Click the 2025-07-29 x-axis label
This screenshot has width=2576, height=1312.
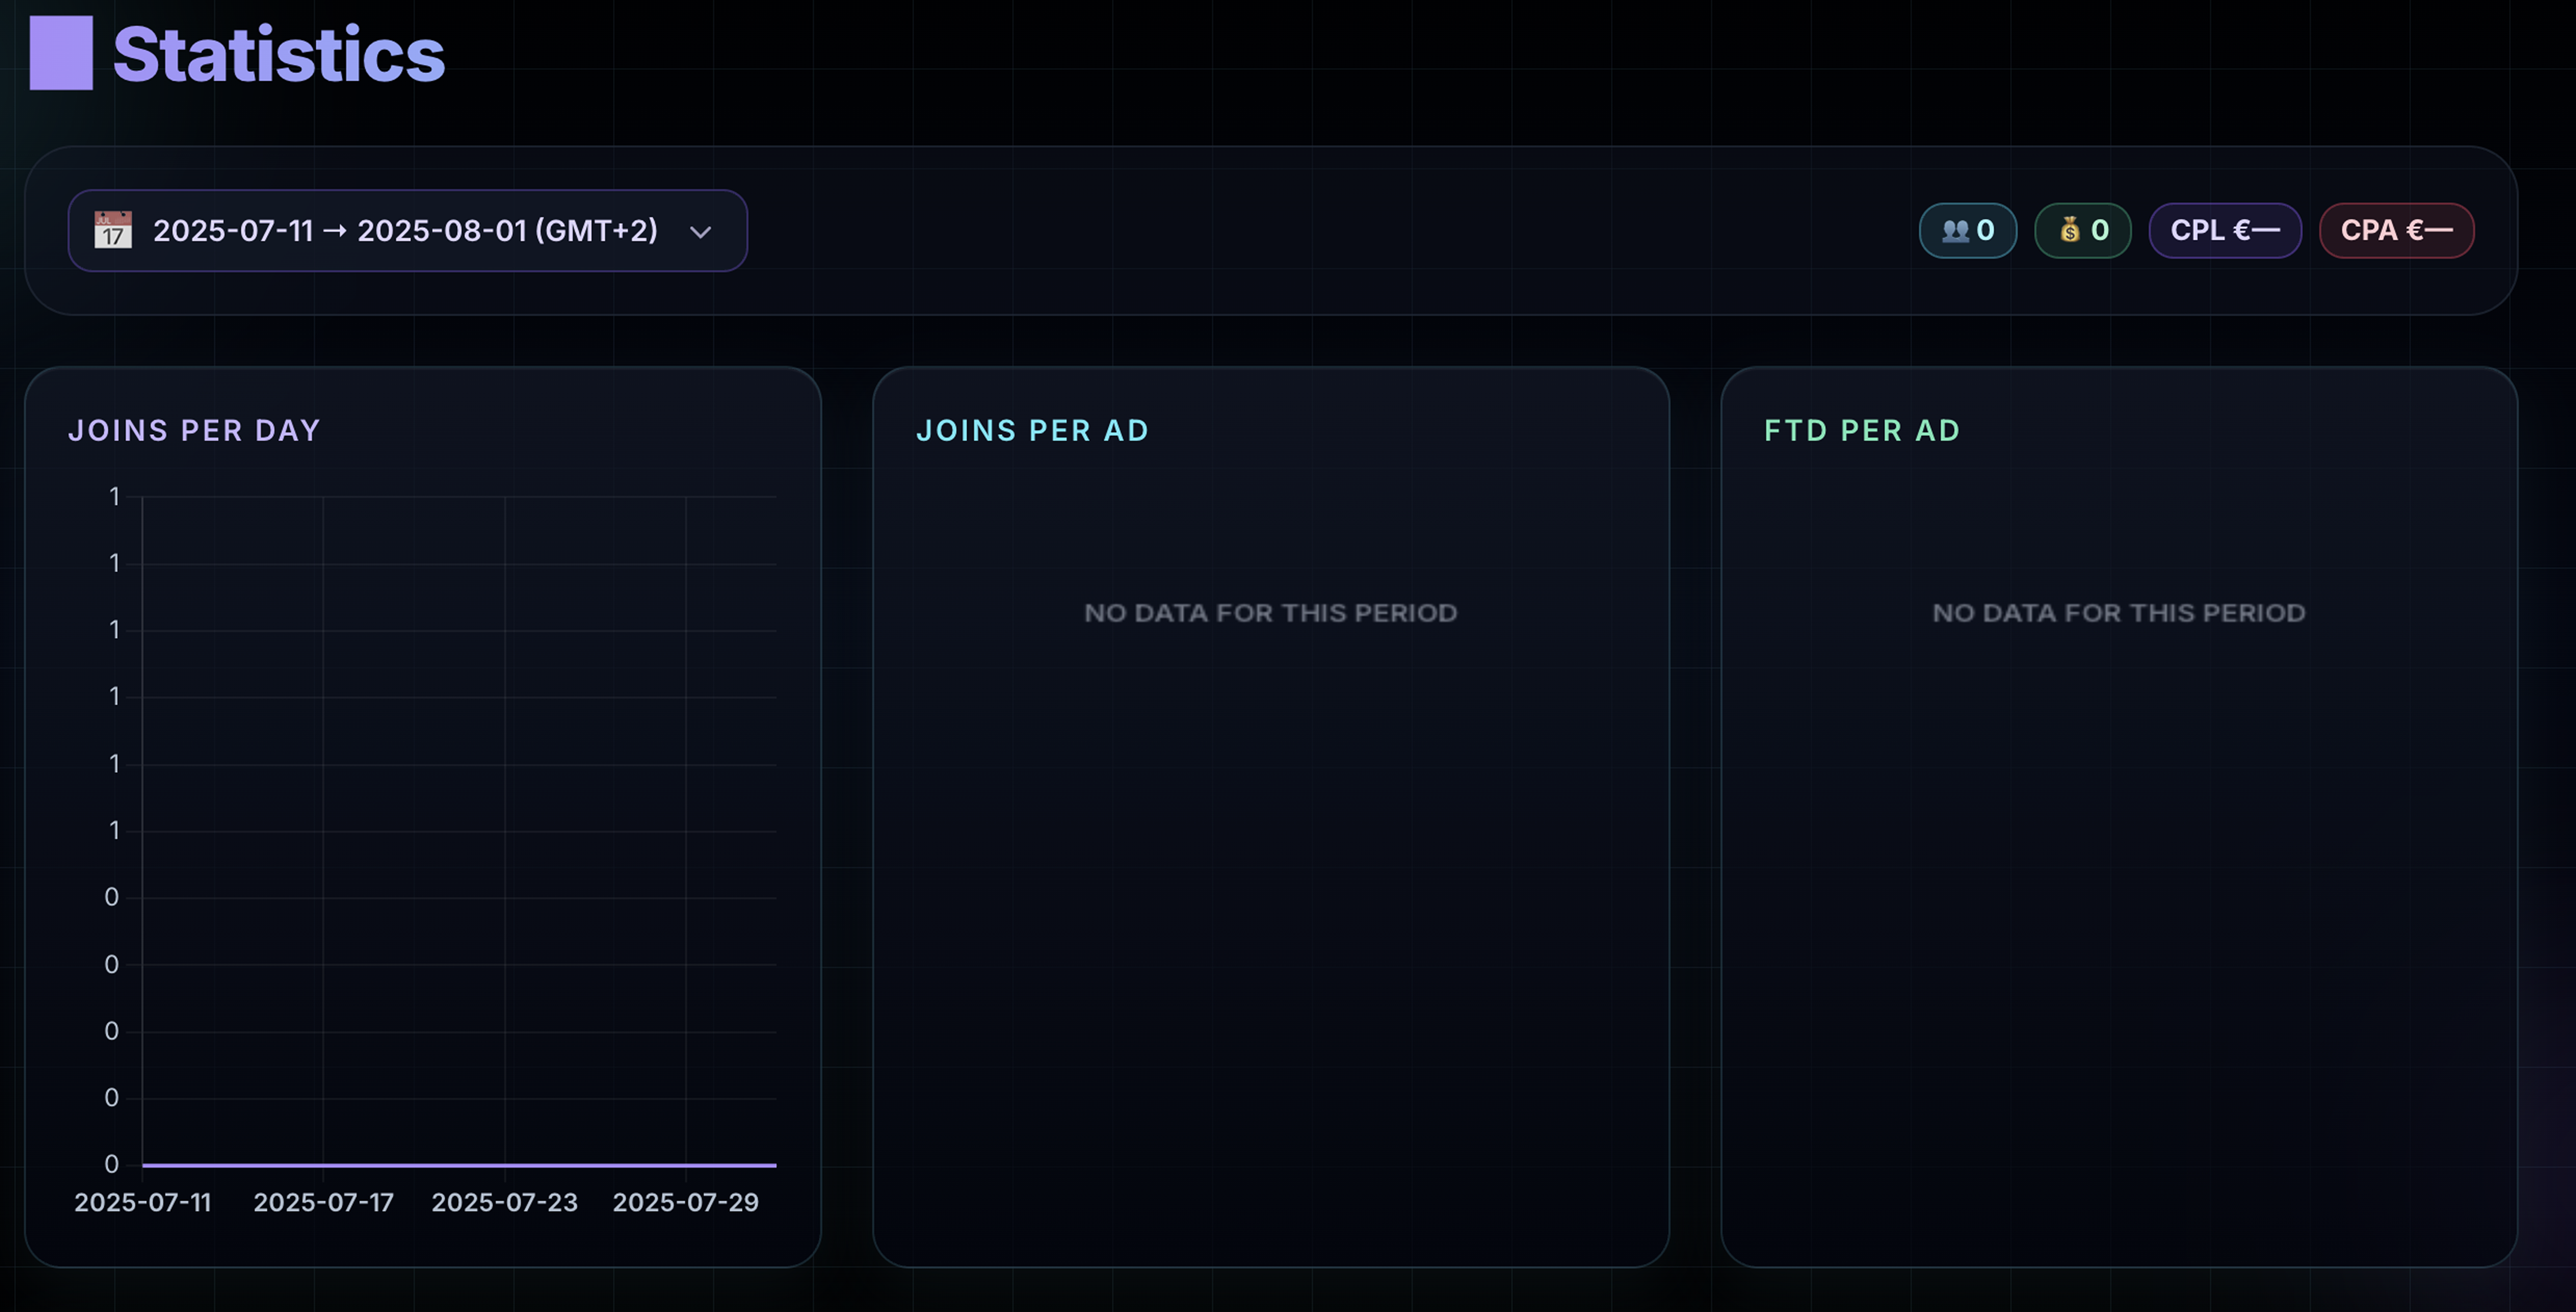tap(686, 1203)
